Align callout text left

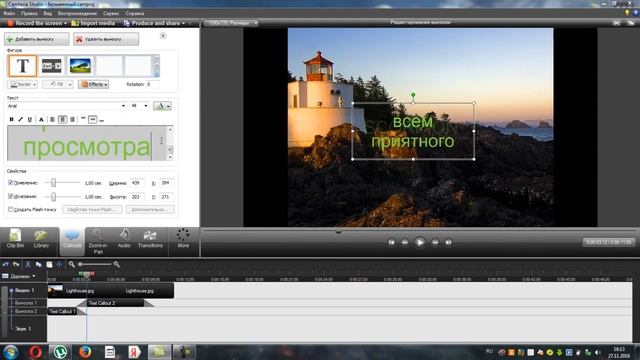(x=52, y=119)
